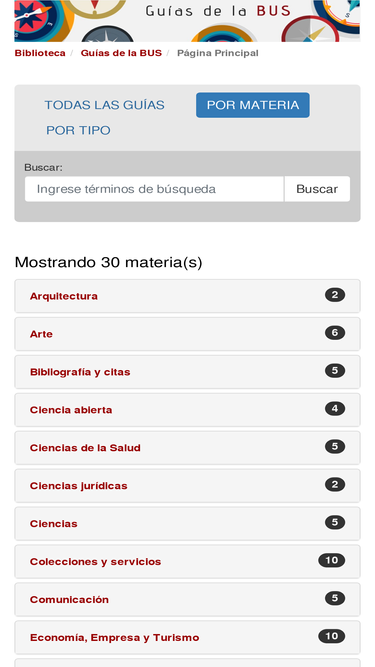This screenshot has width=375, height=667.
Task: Open Ciencias de la Salud guides
Action: click(x=188, y=448)
